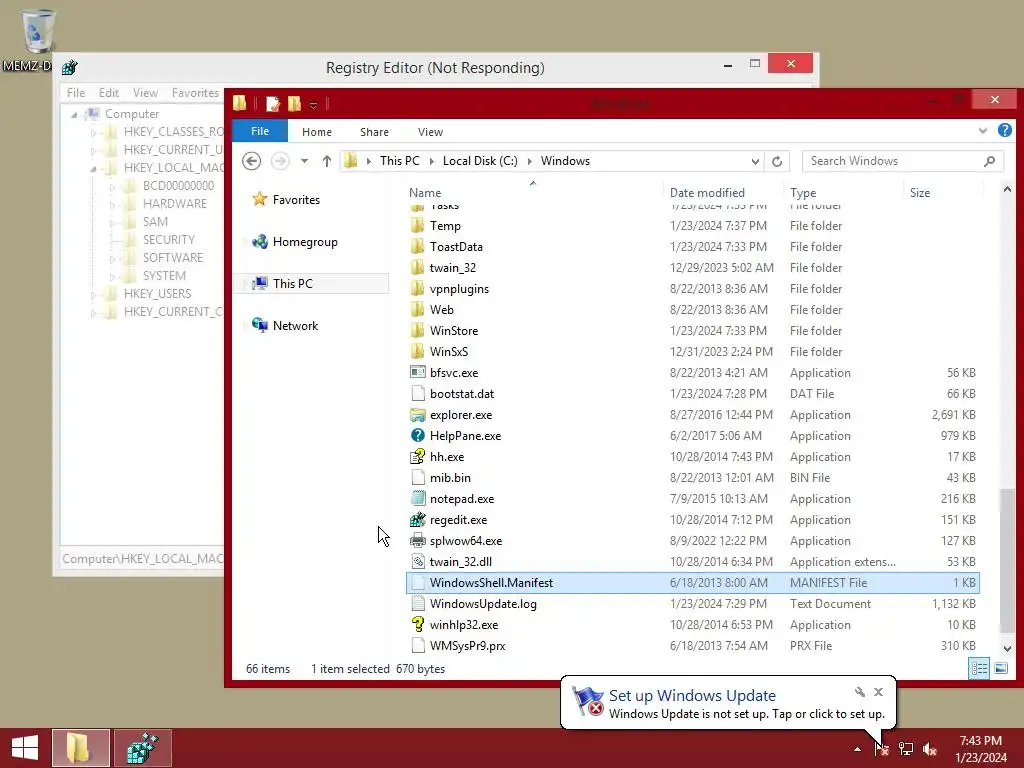The width and height of the screenshot is (1024, 768).
Task: Expand the ribbon with the chevron
Action: click(982, 131)
